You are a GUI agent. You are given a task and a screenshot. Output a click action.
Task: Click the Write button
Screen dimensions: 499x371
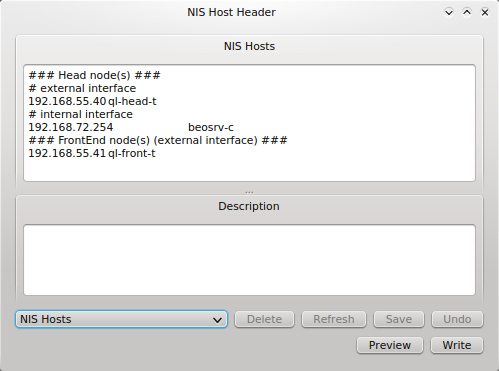457,345
